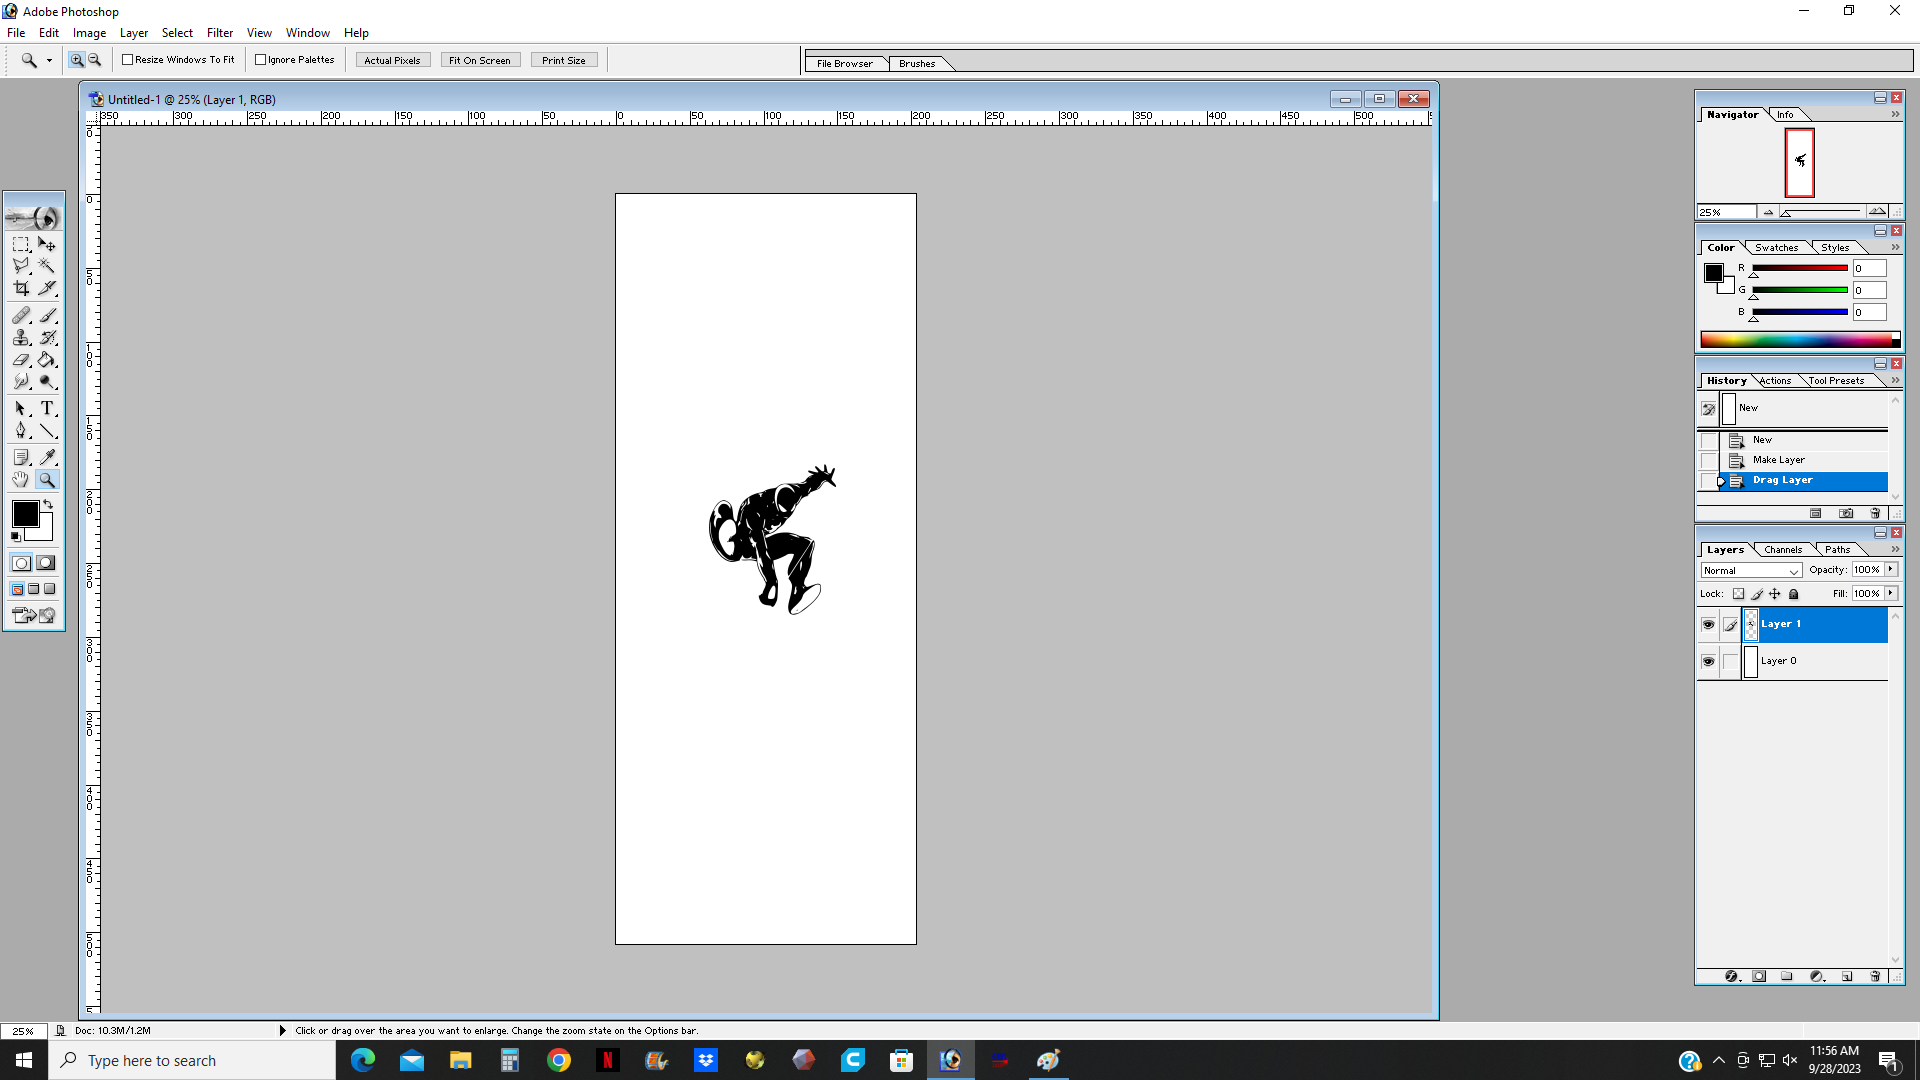This screenshot has width=1920, height=1080.
Task: Select the Hand tool
Action: (x=21, y=480)
